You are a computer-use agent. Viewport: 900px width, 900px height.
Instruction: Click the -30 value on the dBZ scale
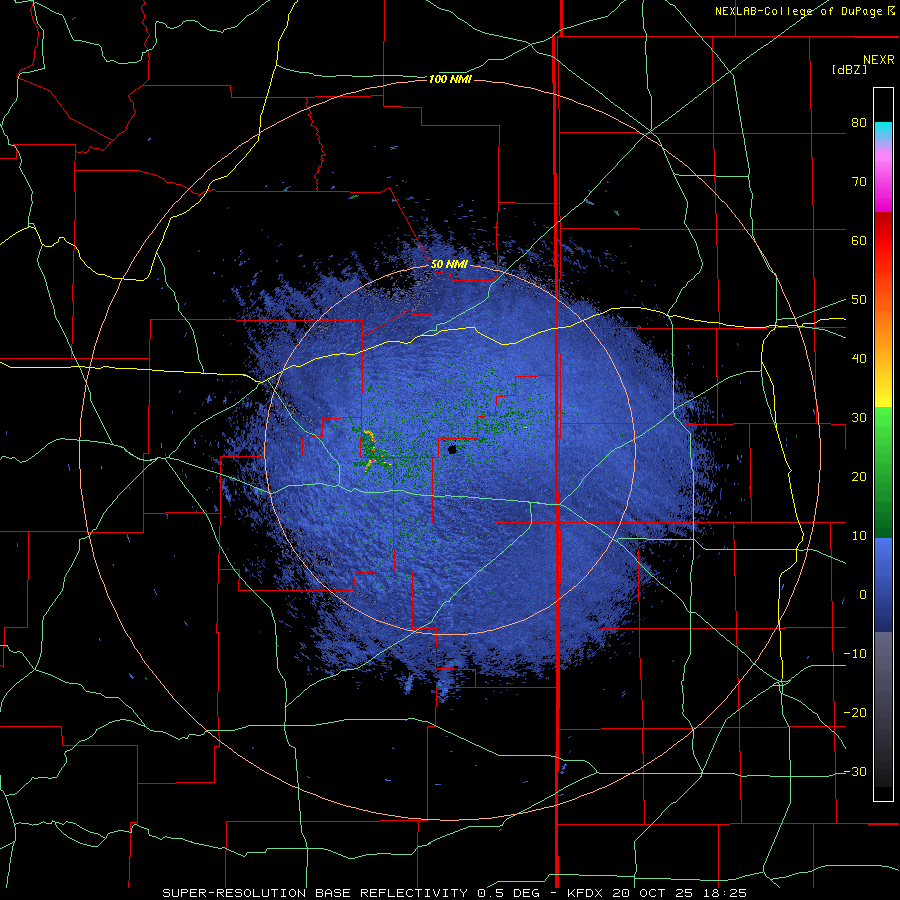pos(855,772)
